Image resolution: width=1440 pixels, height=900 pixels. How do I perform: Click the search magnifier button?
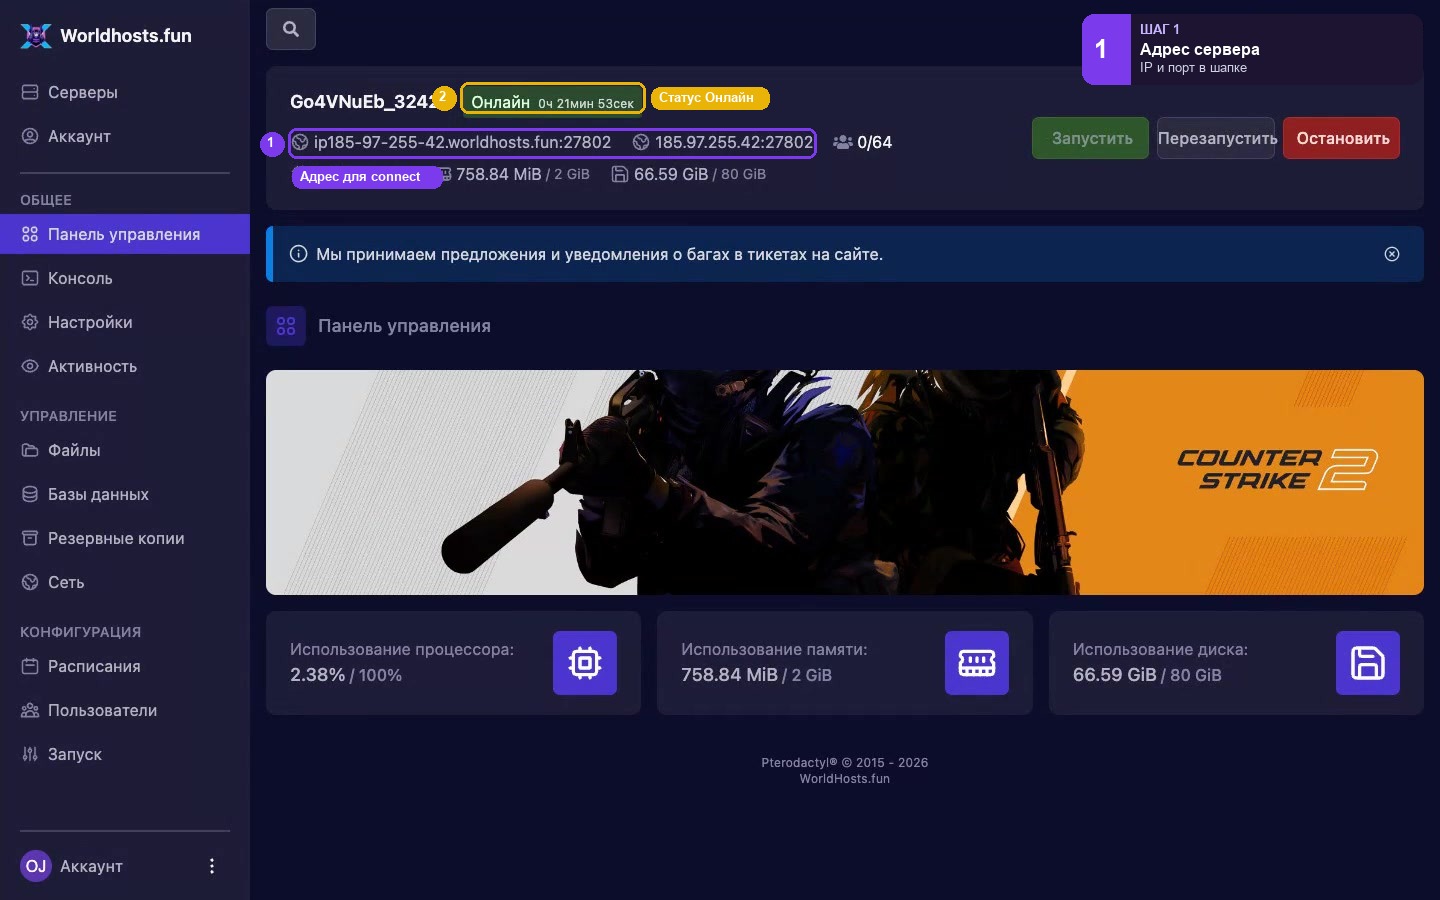point(291,29)
